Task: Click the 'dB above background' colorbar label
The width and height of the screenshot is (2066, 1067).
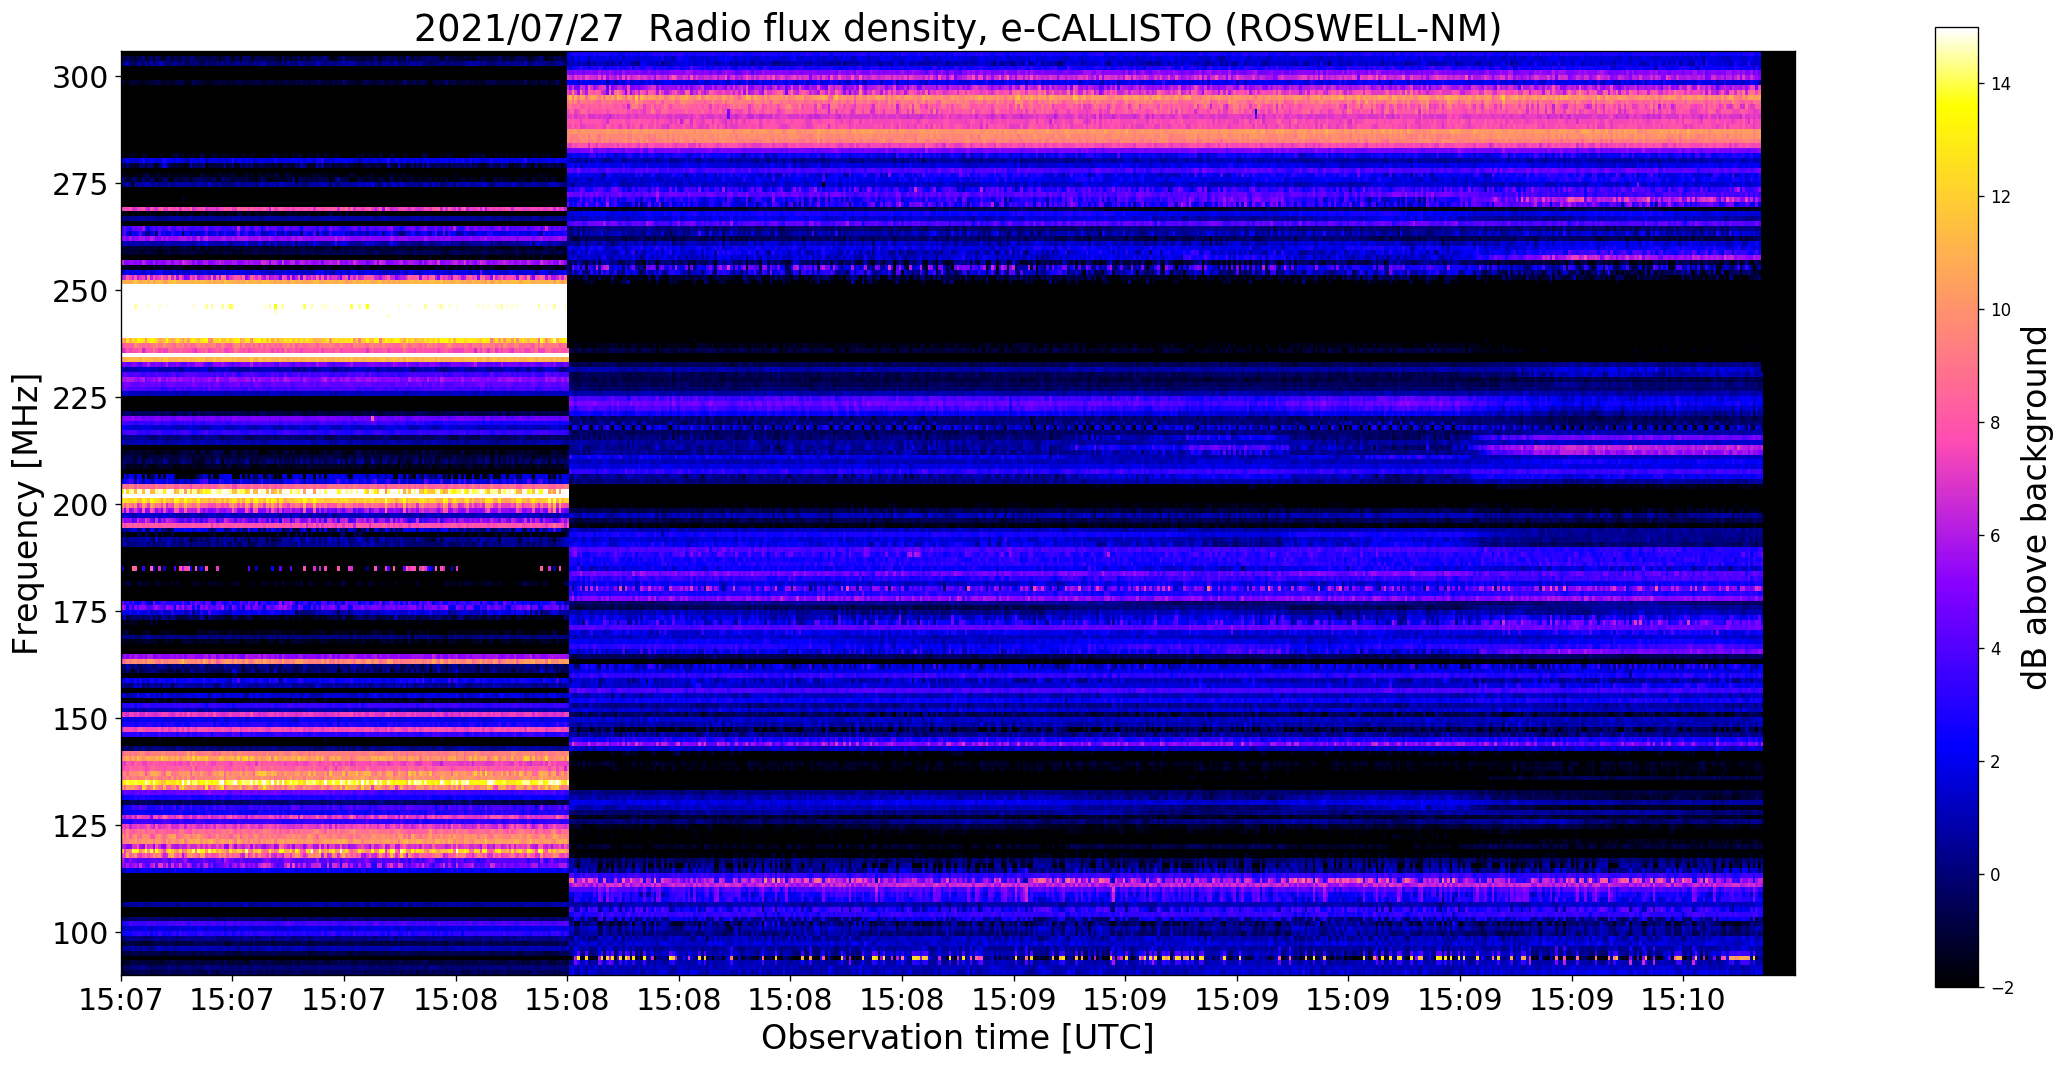Action: pos(2034,508)
